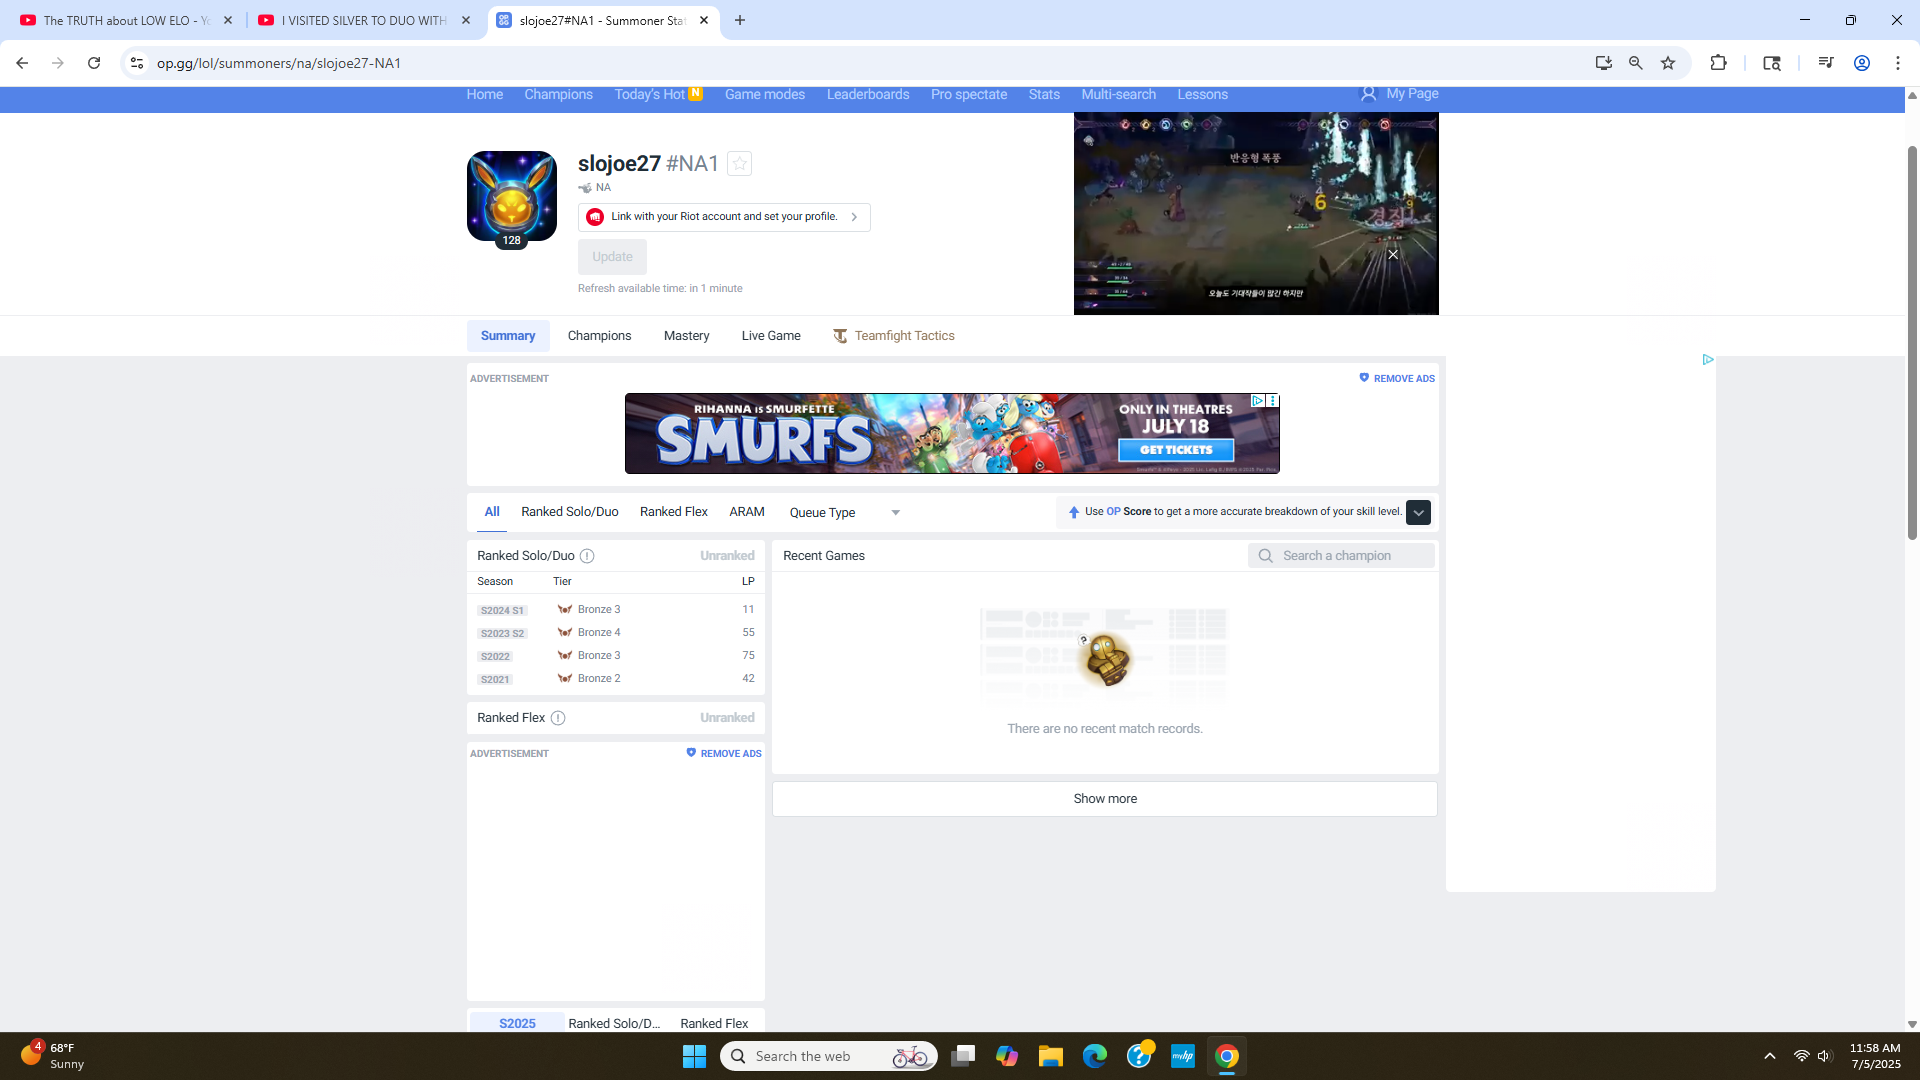
Task: Open Riot account link chevron
Action: tap(854, 217)
